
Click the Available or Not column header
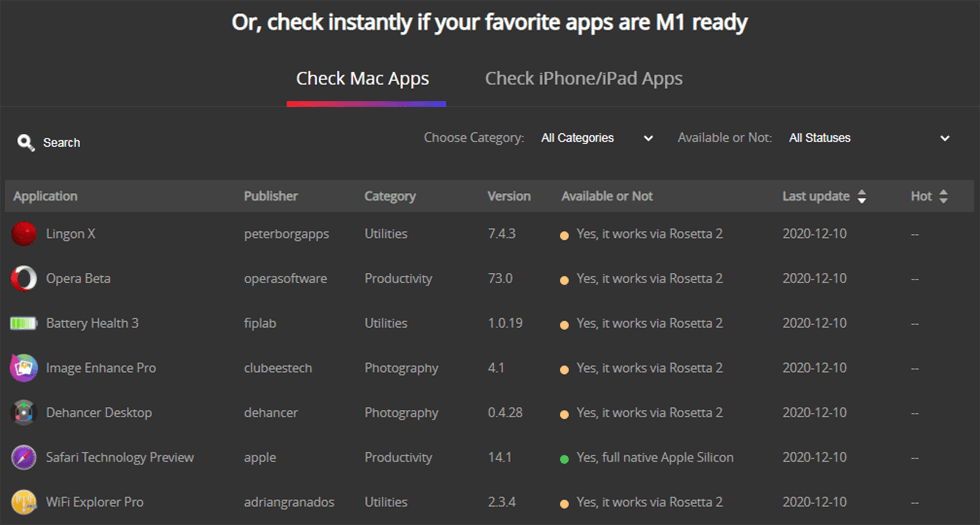pos(607,196)
